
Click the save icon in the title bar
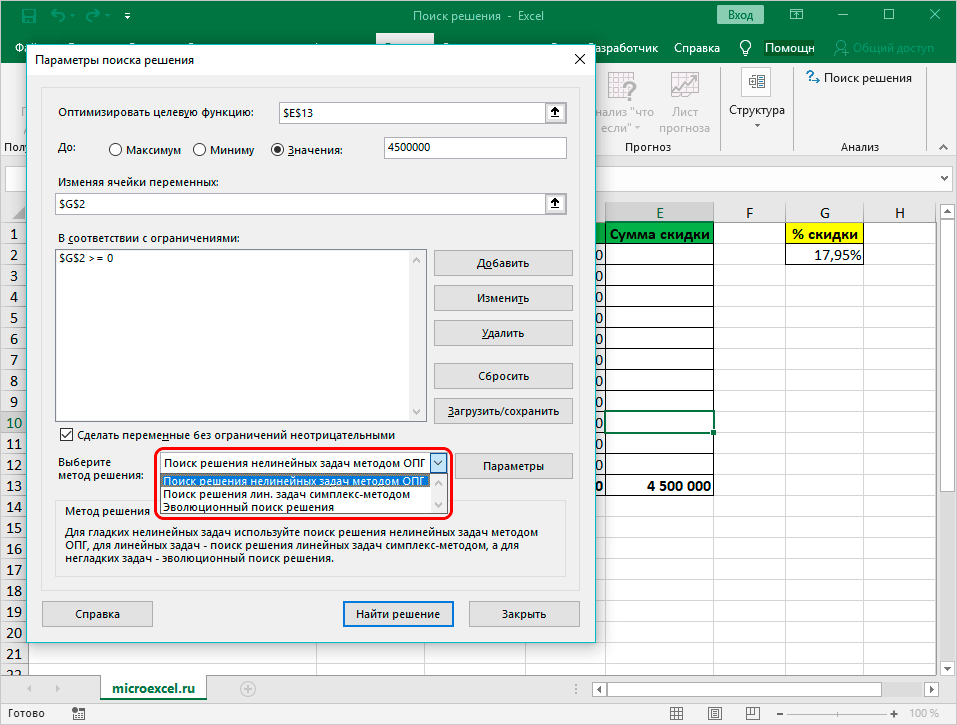26,16
